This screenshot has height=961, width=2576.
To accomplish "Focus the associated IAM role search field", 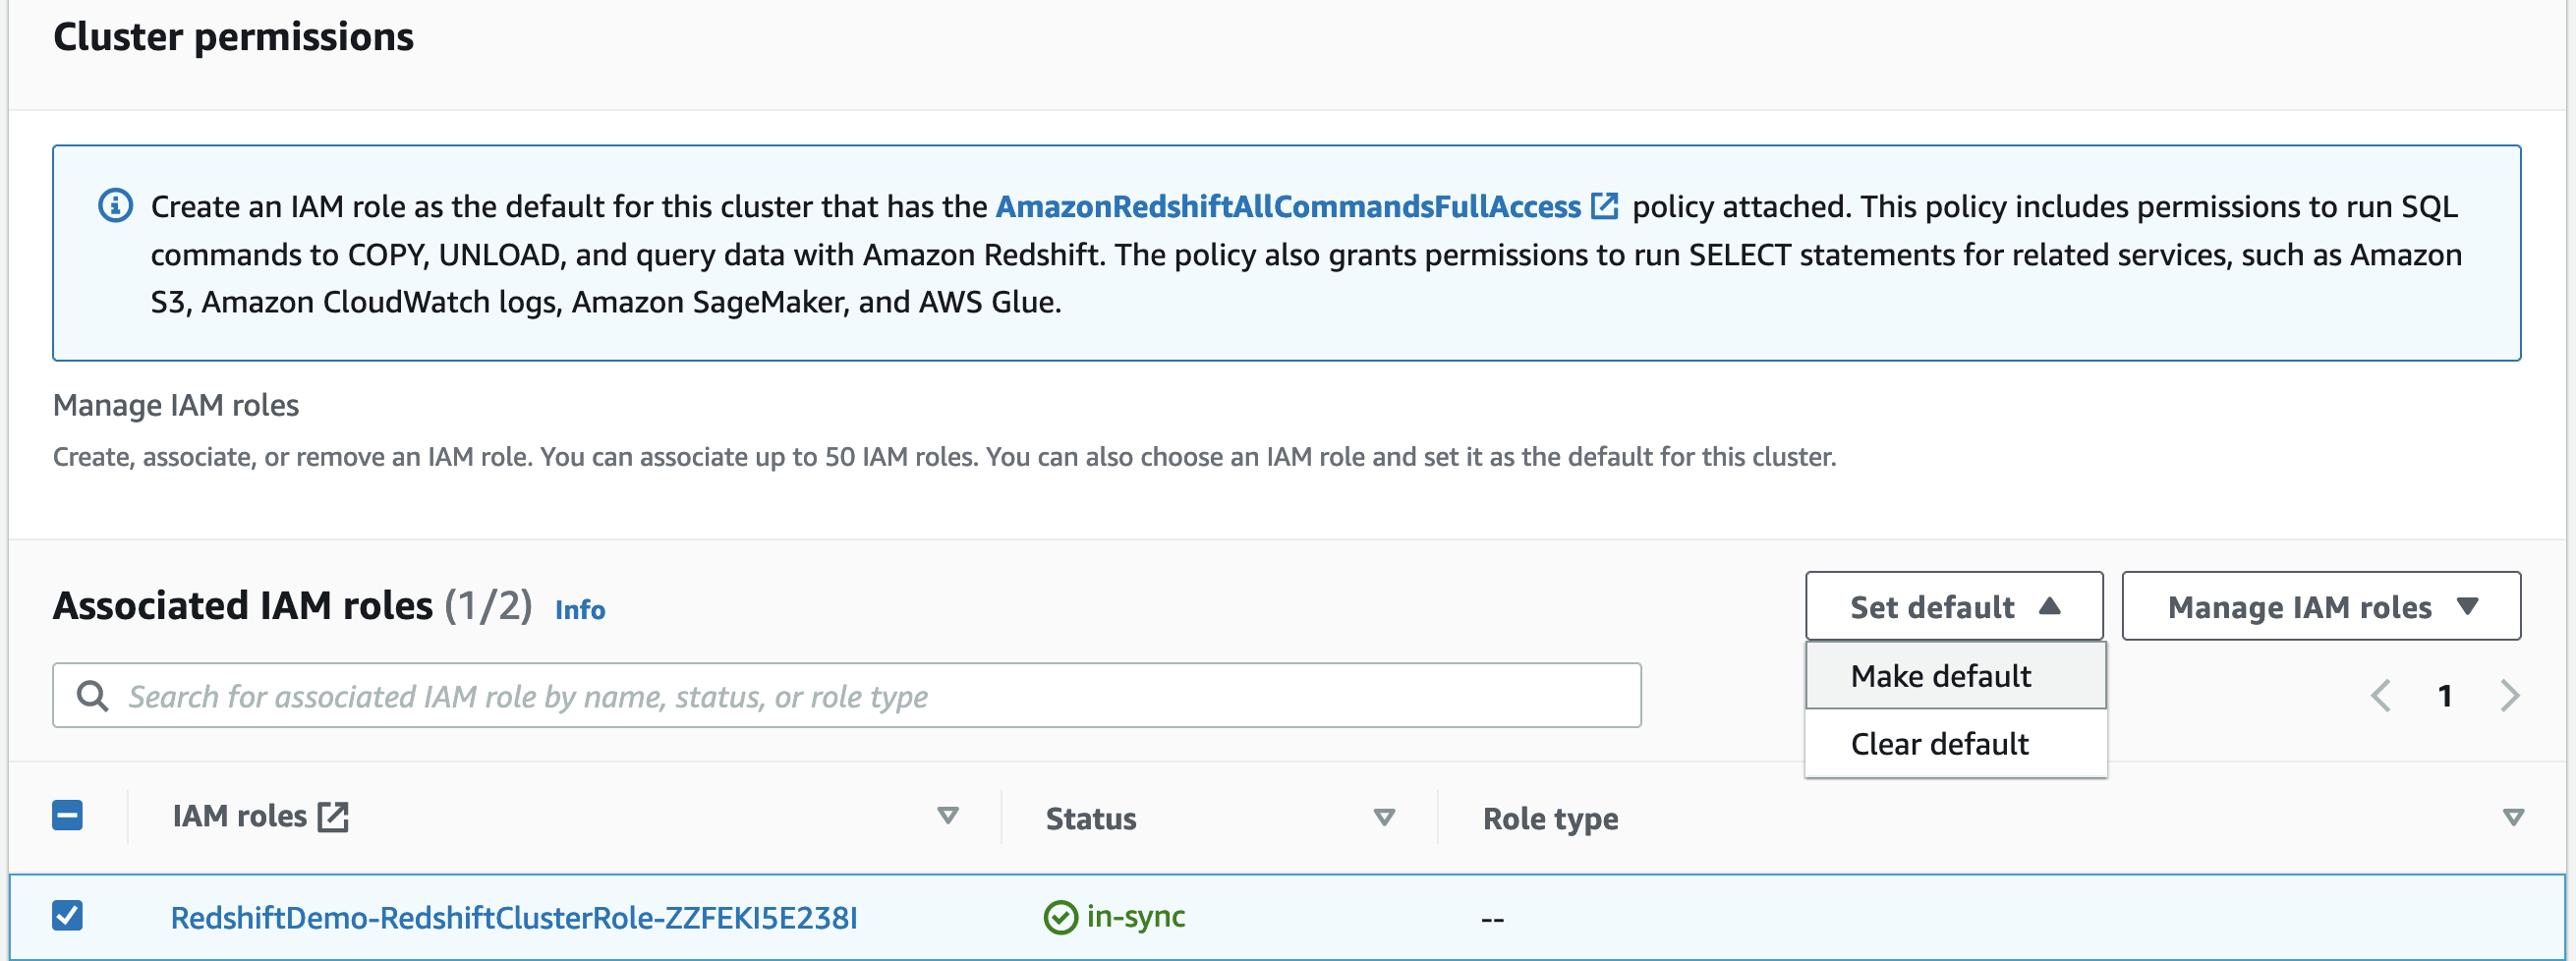I will (860, 696).
